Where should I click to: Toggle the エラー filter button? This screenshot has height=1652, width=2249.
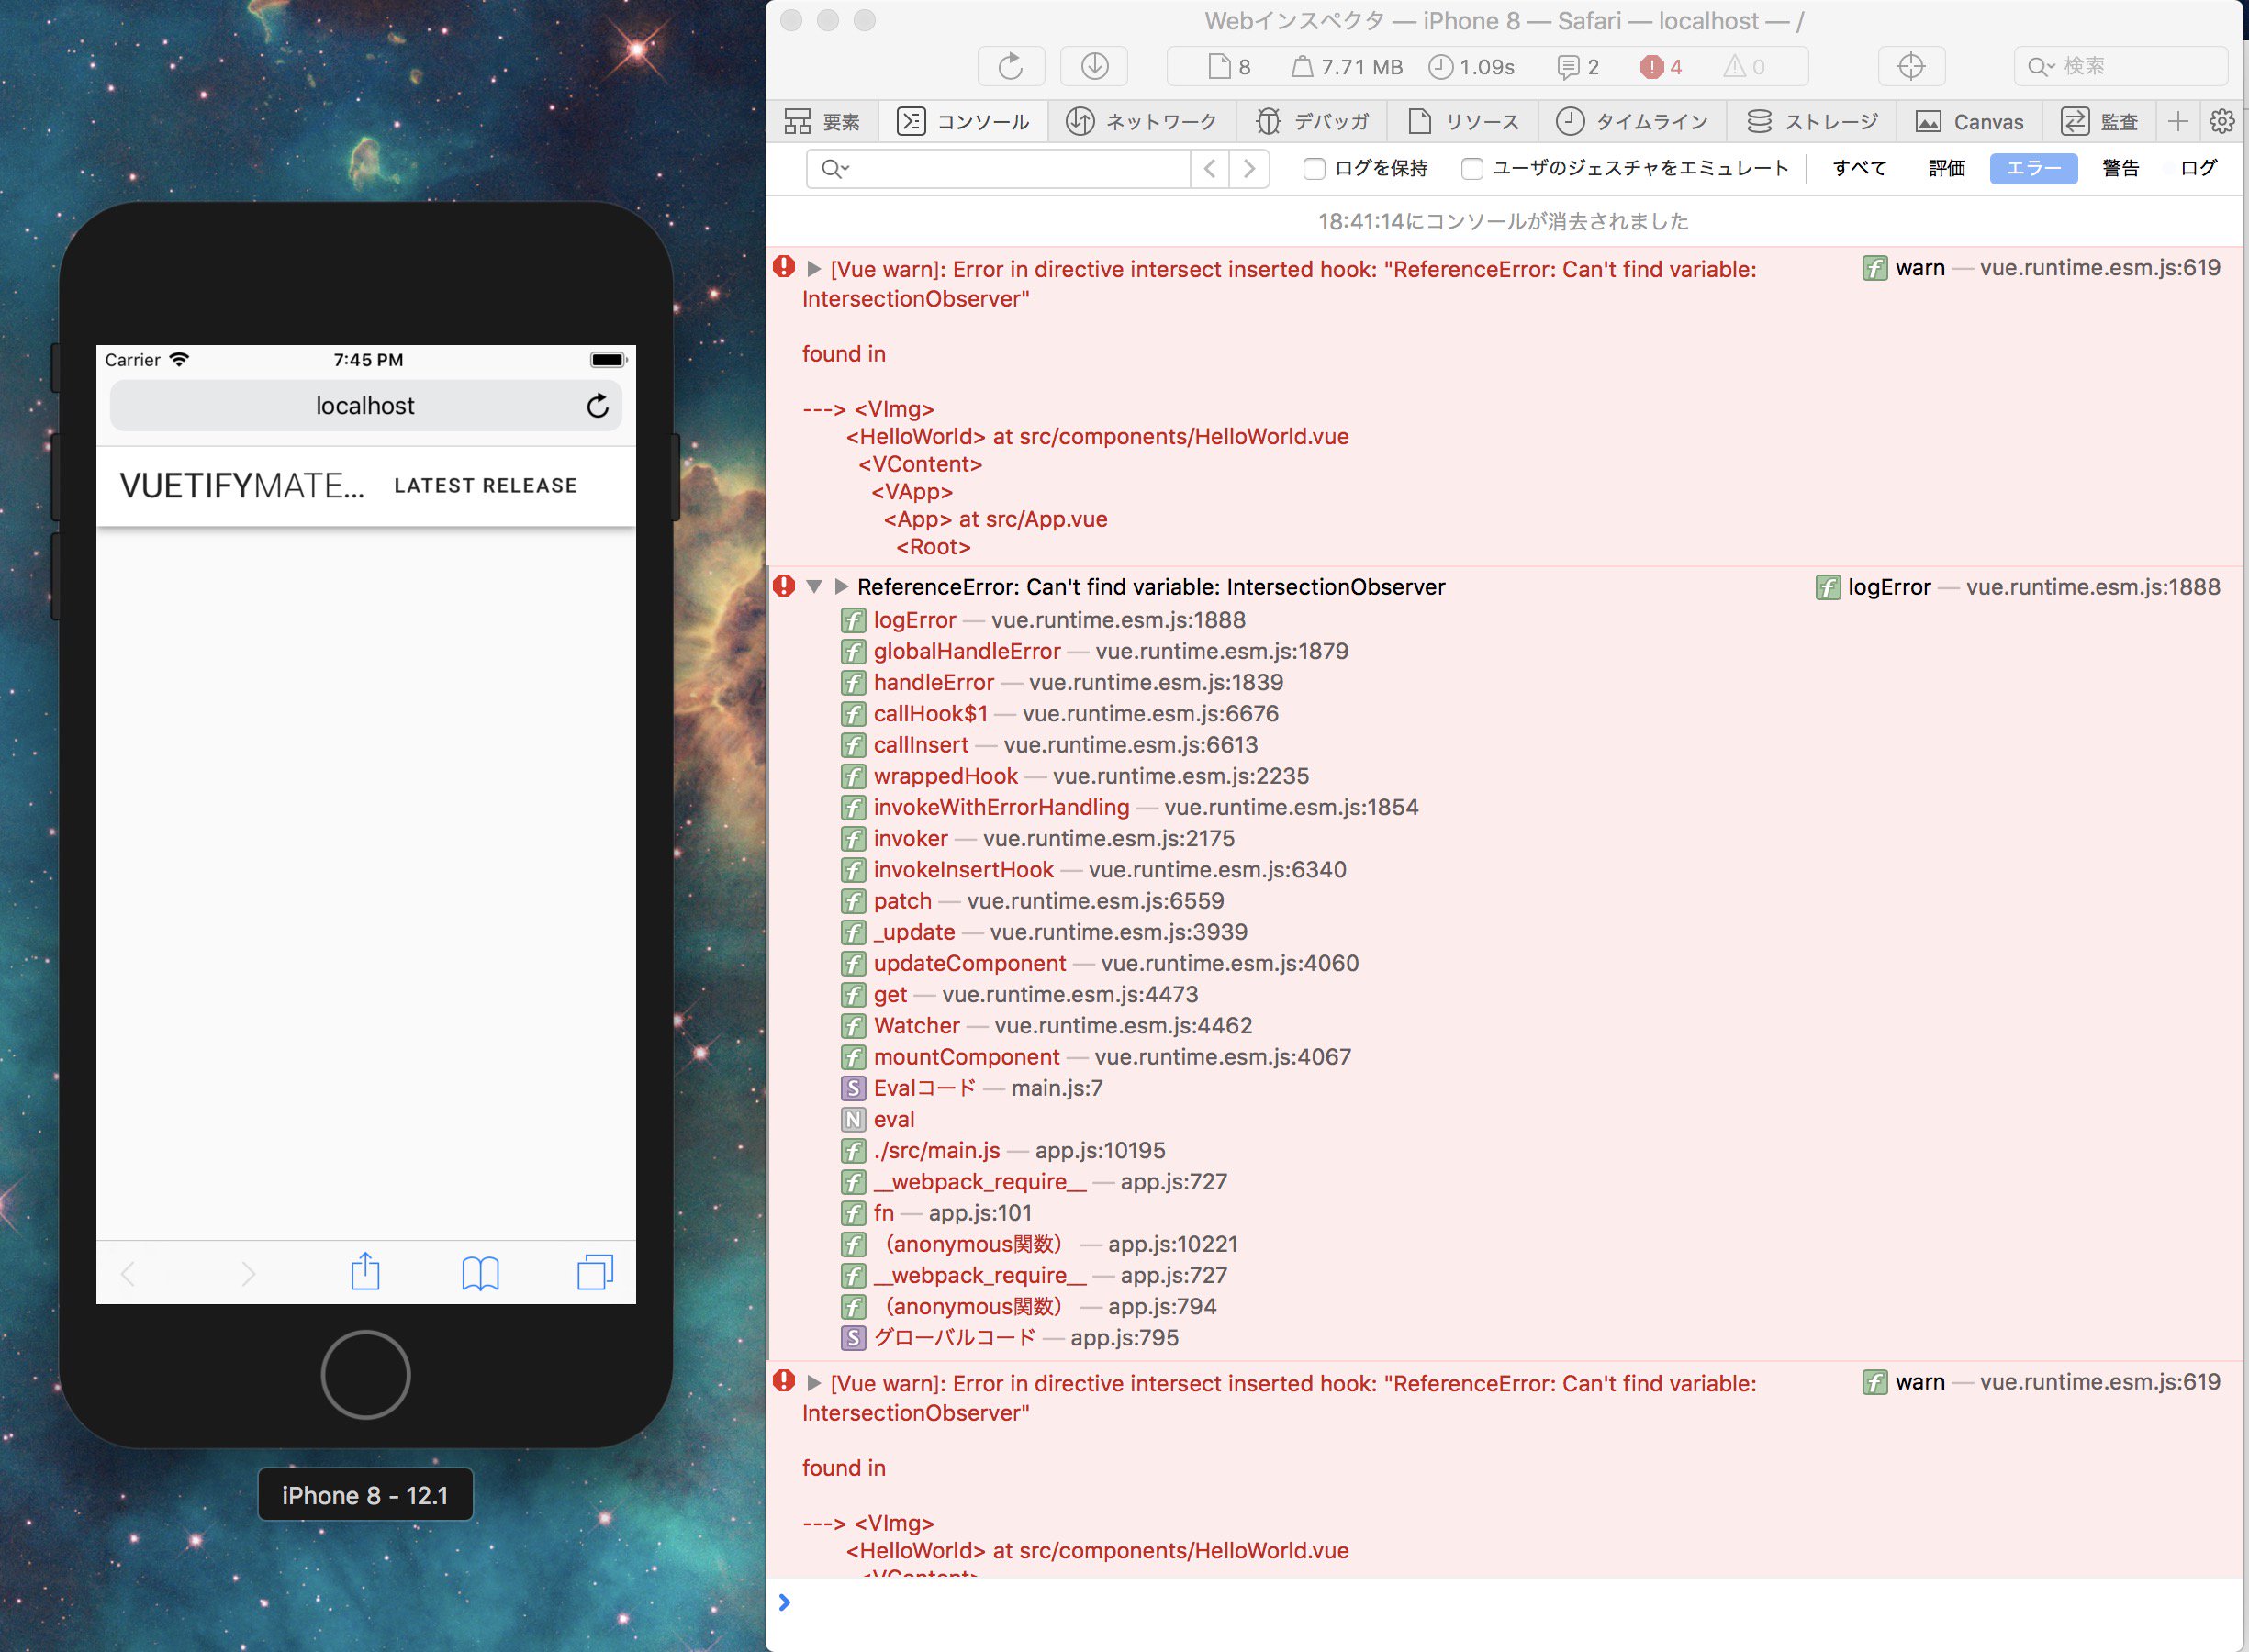pos(2033,168)
